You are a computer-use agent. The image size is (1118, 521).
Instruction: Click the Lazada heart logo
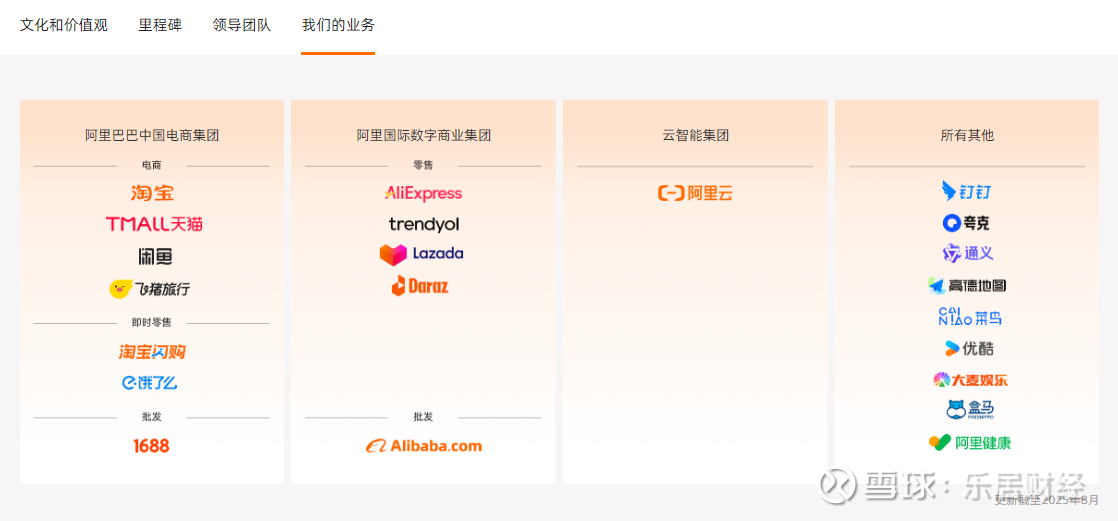393,255
